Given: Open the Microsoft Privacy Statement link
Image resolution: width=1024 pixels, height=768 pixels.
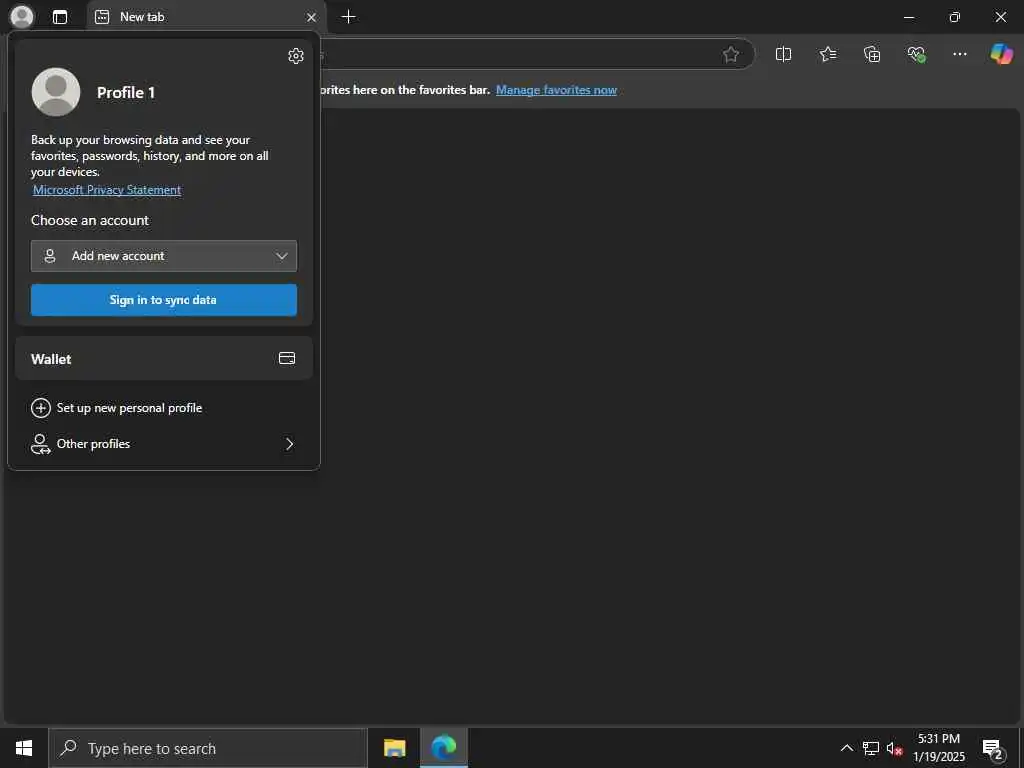Looking at the screenshot, I should (x=107, y=190).
